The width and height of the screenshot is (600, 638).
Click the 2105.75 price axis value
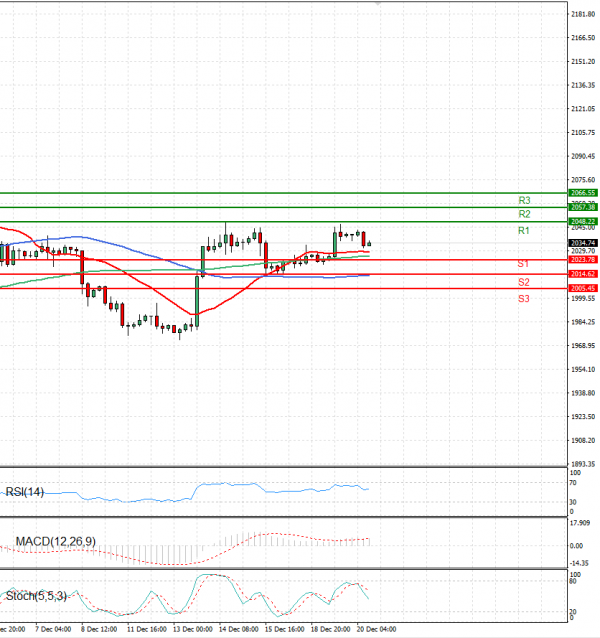click(x=583, y=133)
